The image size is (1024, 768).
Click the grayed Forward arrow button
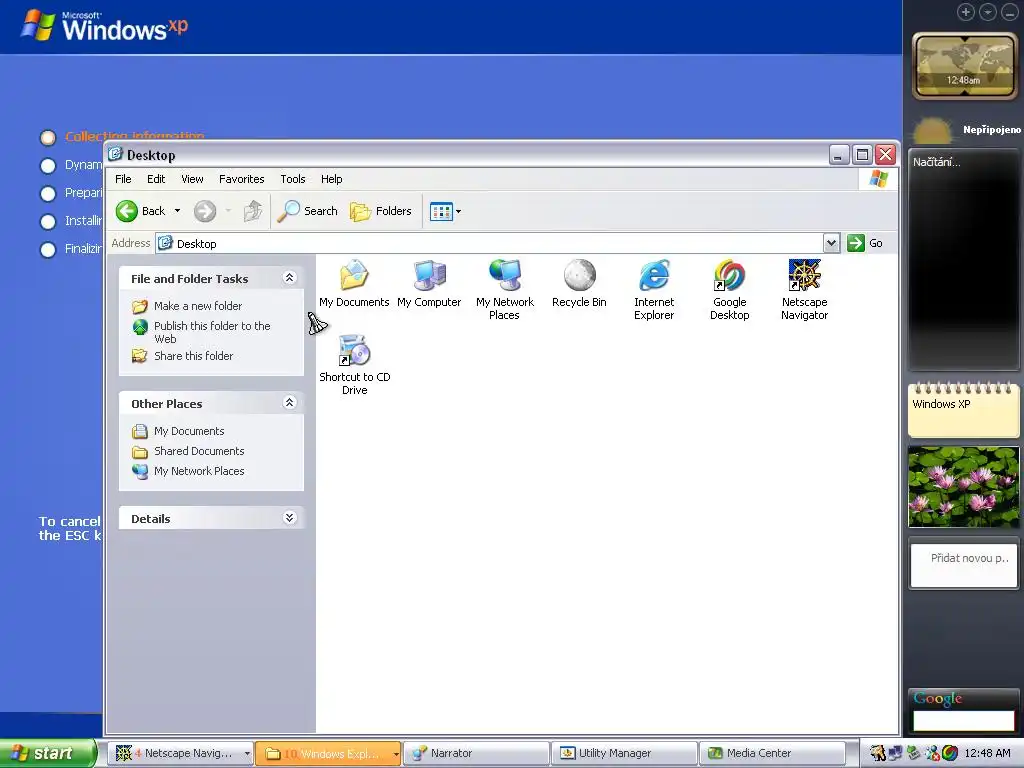pos(204,211)
